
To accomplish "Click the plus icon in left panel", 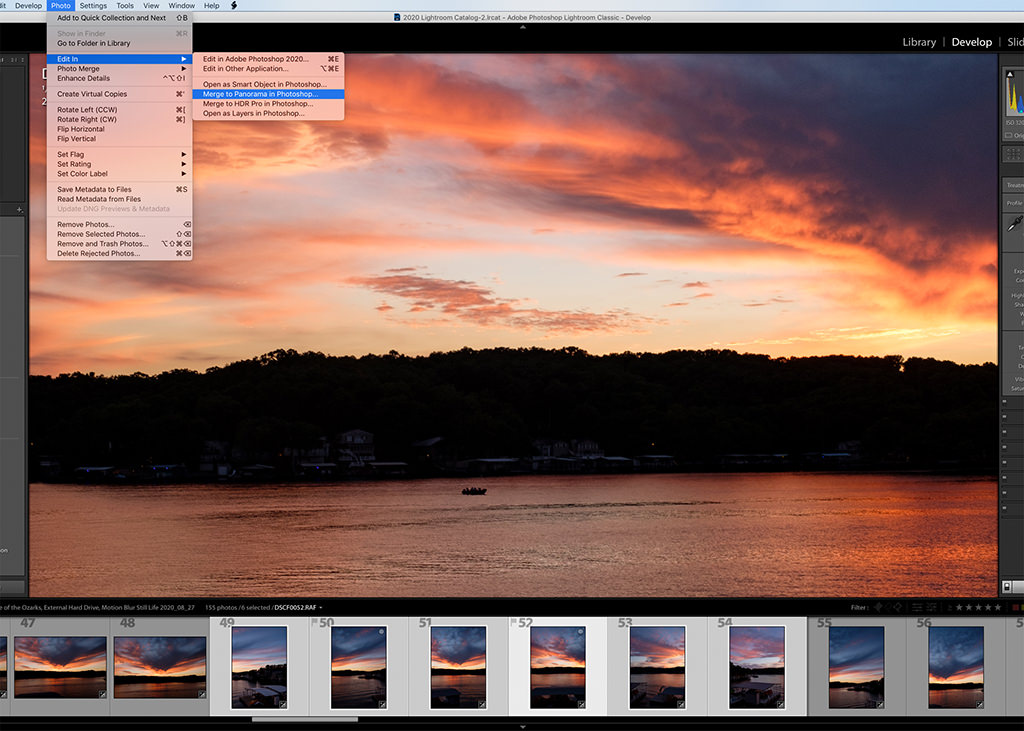I will pyautogui.click(x=20, y=210).
